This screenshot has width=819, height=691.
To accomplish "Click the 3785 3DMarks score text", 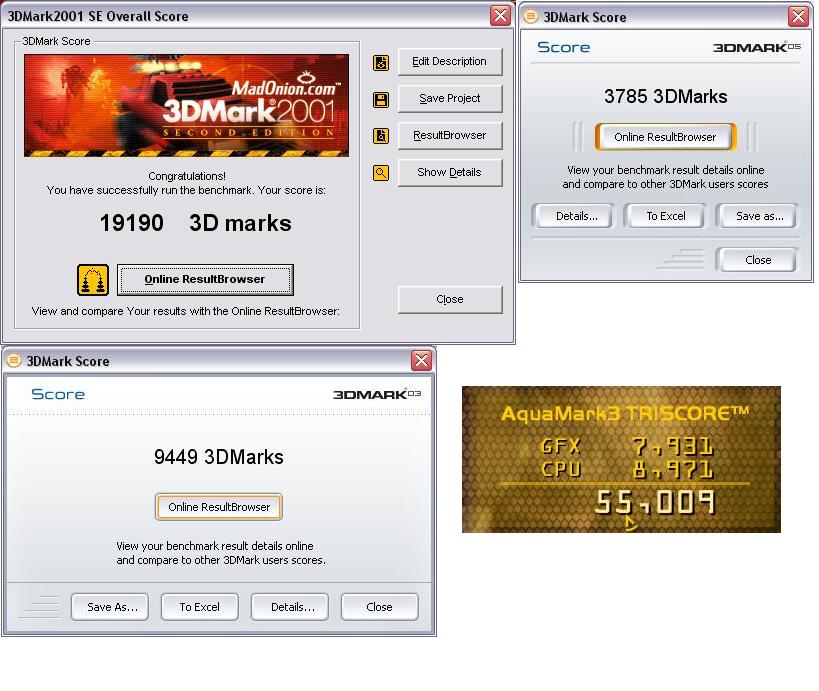I will (x=665, y=96).
